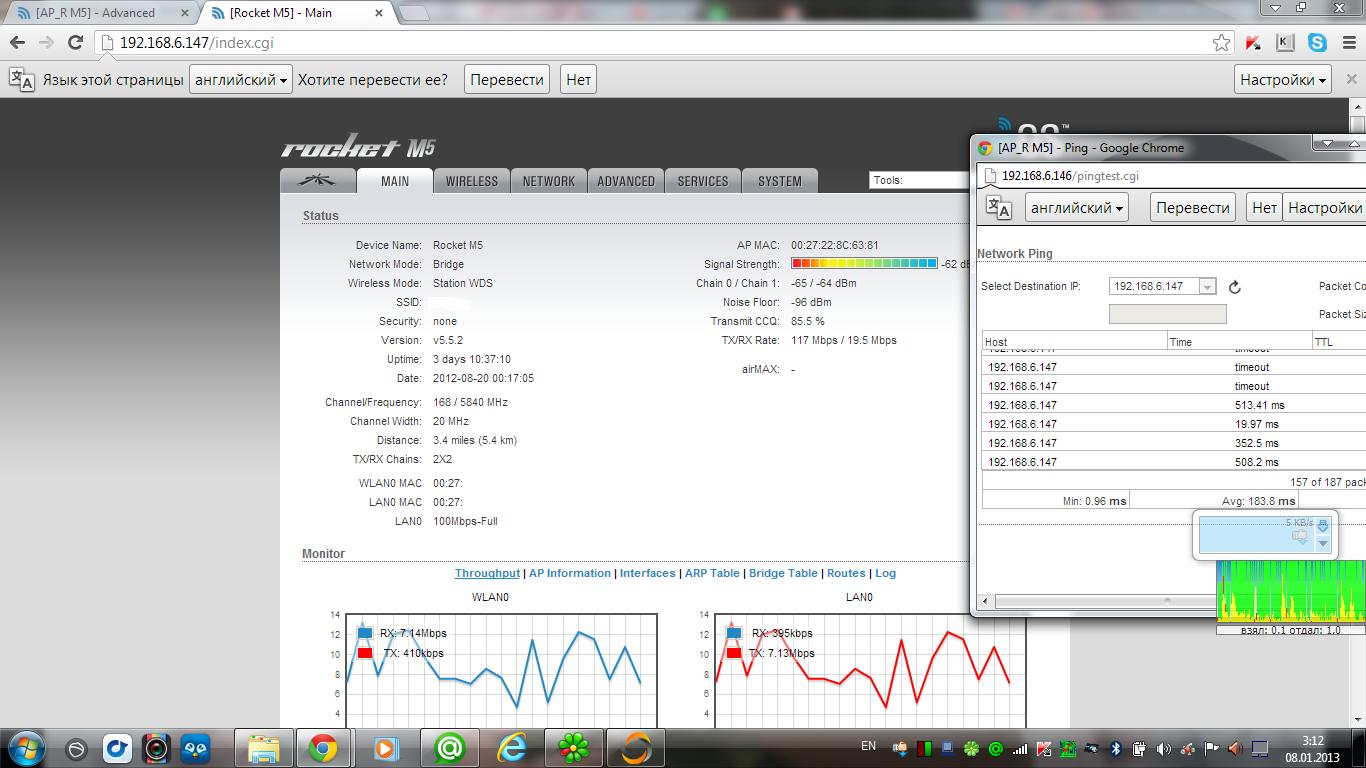Launch Internet Explorer from the taskbar
This screenshot has width=1366, height=768.
pos(512,747)
